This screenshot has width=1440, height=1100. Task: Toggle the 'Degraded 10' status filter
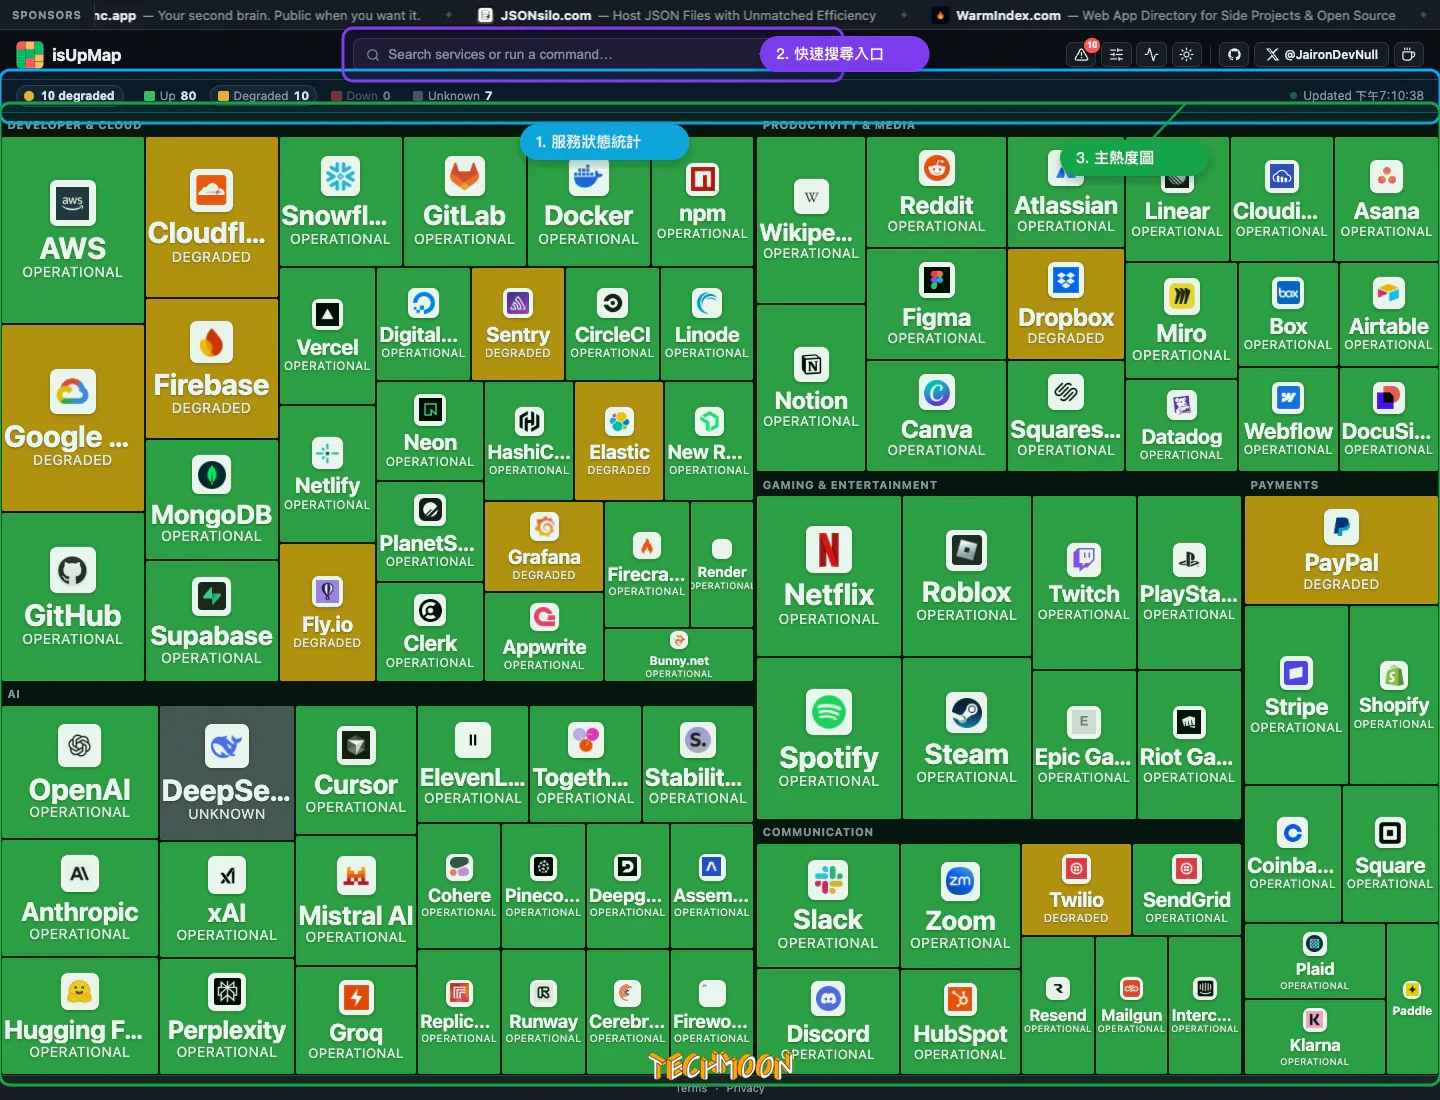(263, 95)
